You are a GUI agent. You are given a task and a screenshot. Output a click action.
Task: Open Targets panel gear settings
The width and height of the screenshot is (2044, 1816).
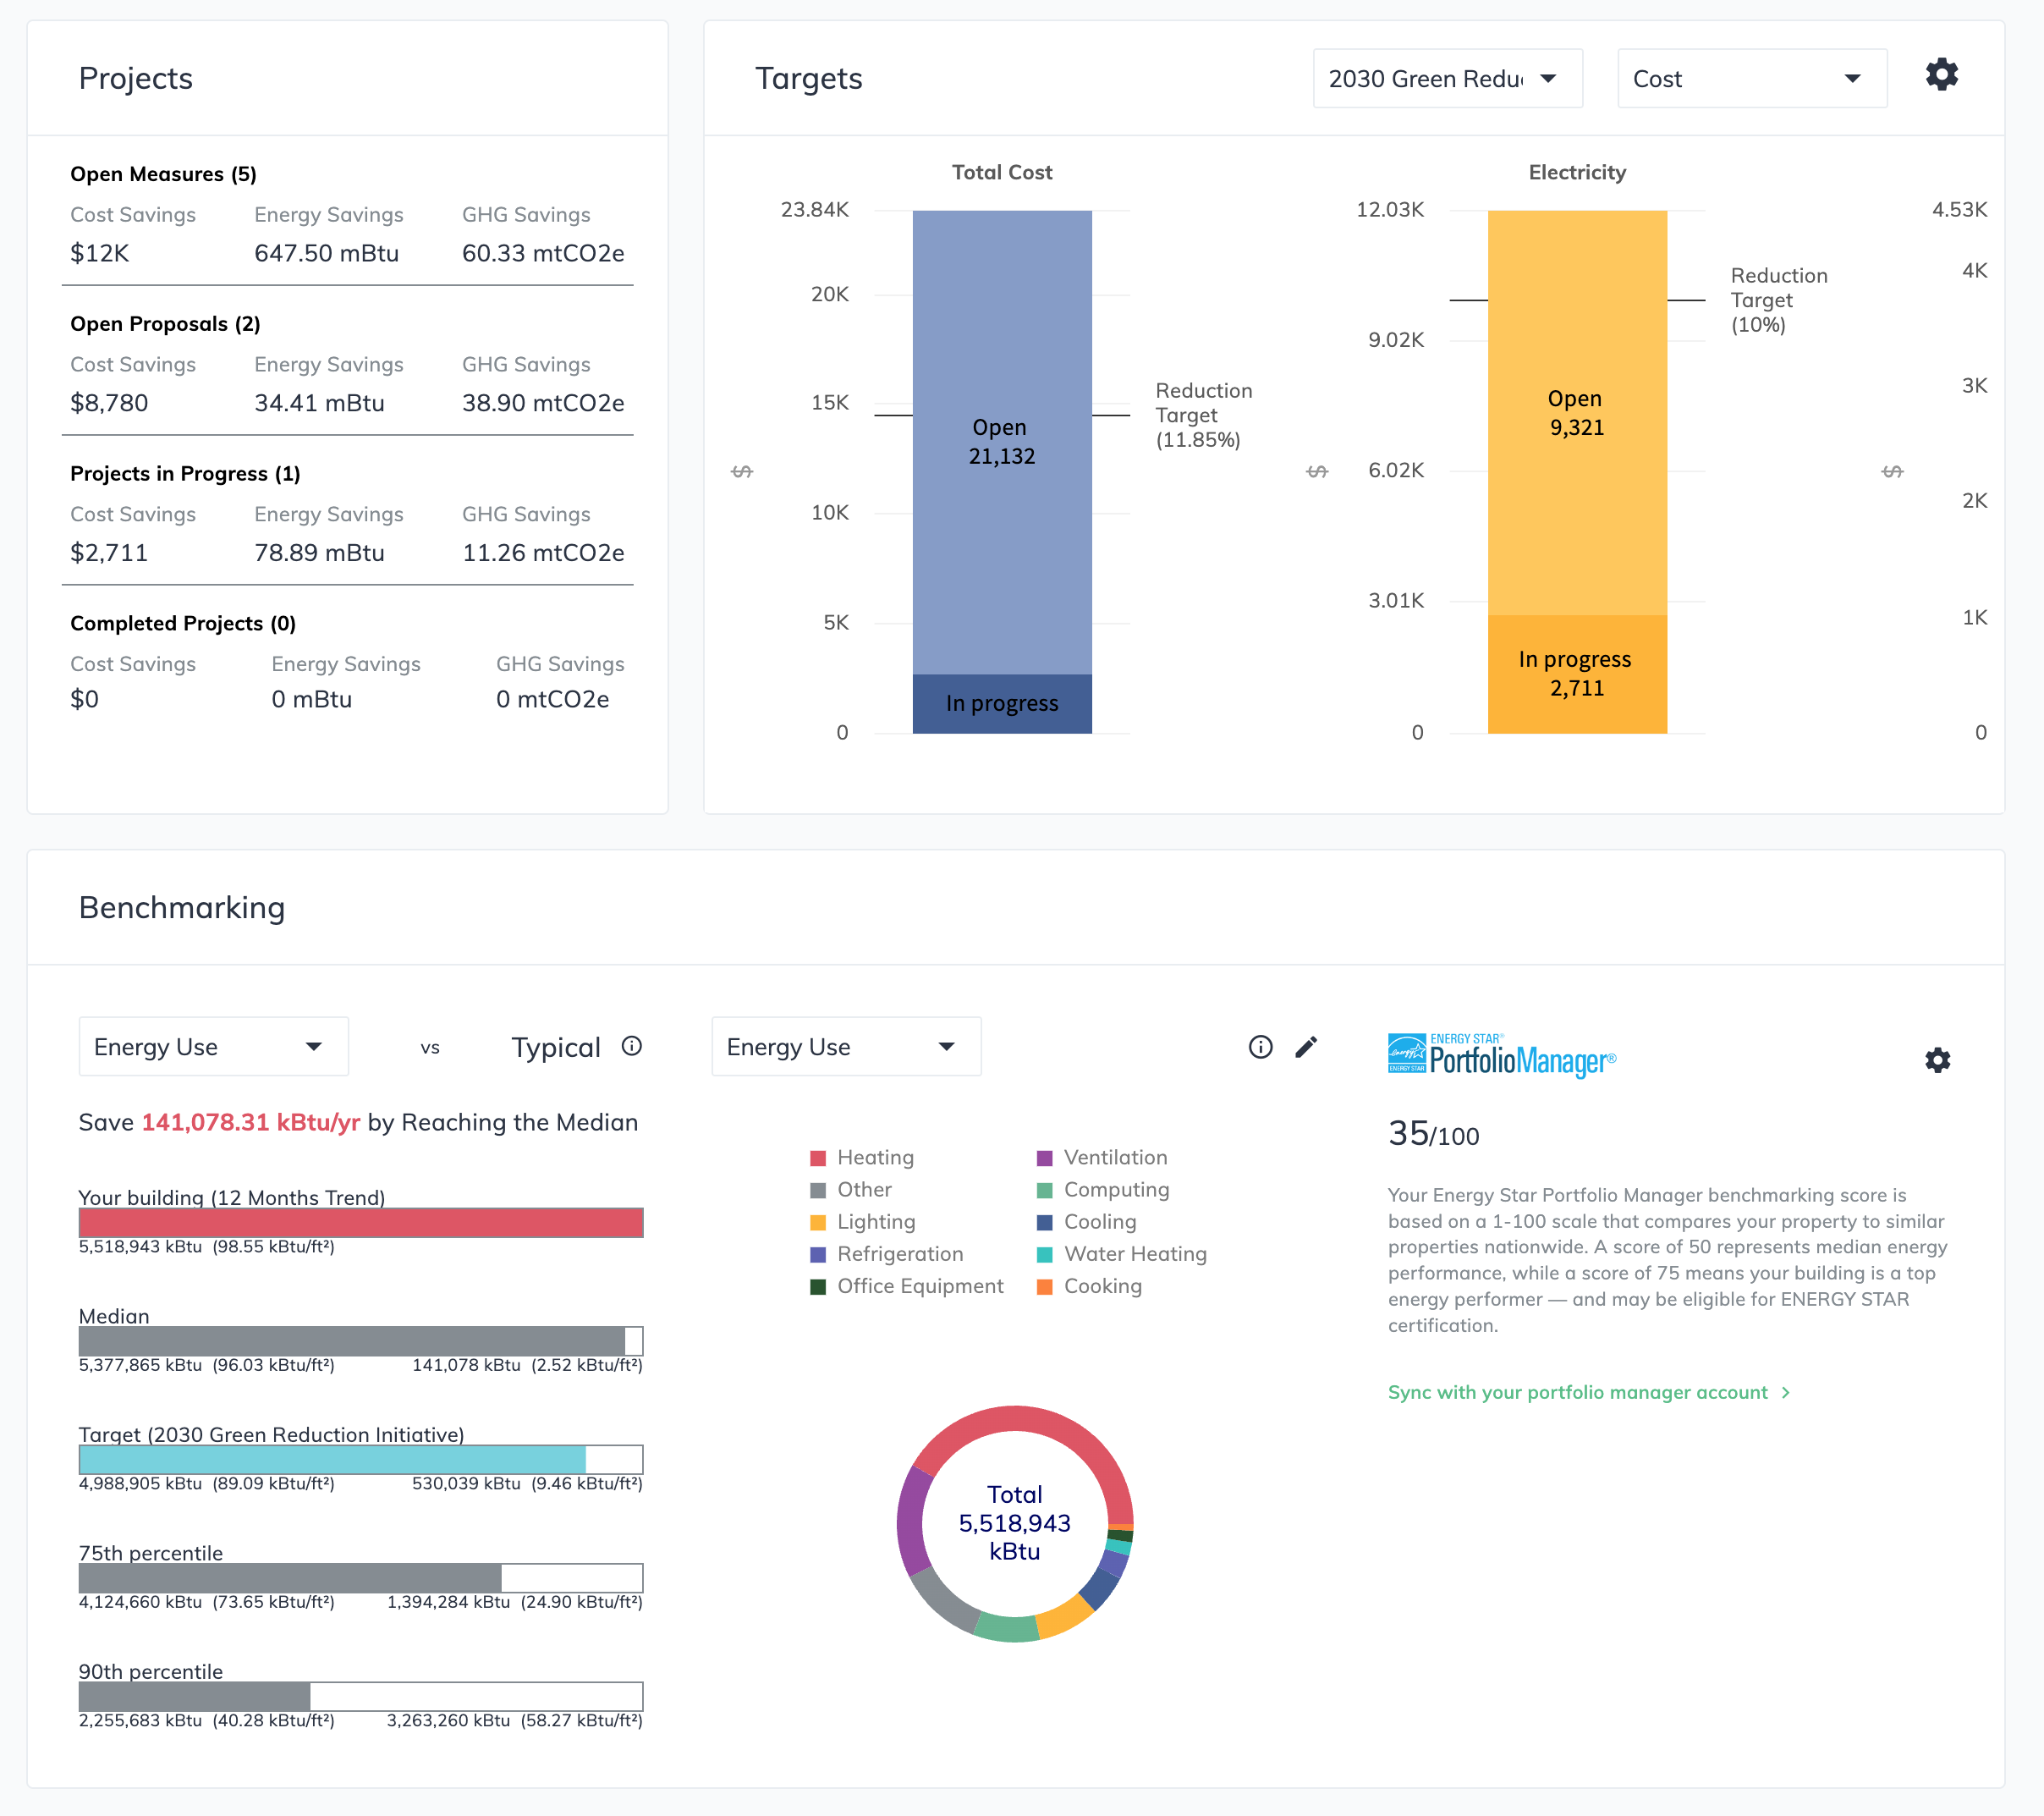1941,75
